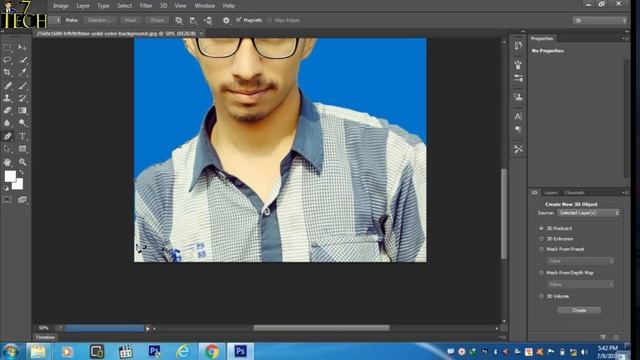Select the 3D Volume radio option
The height and width of the screenshot is (360, 640).
point(542,296)
